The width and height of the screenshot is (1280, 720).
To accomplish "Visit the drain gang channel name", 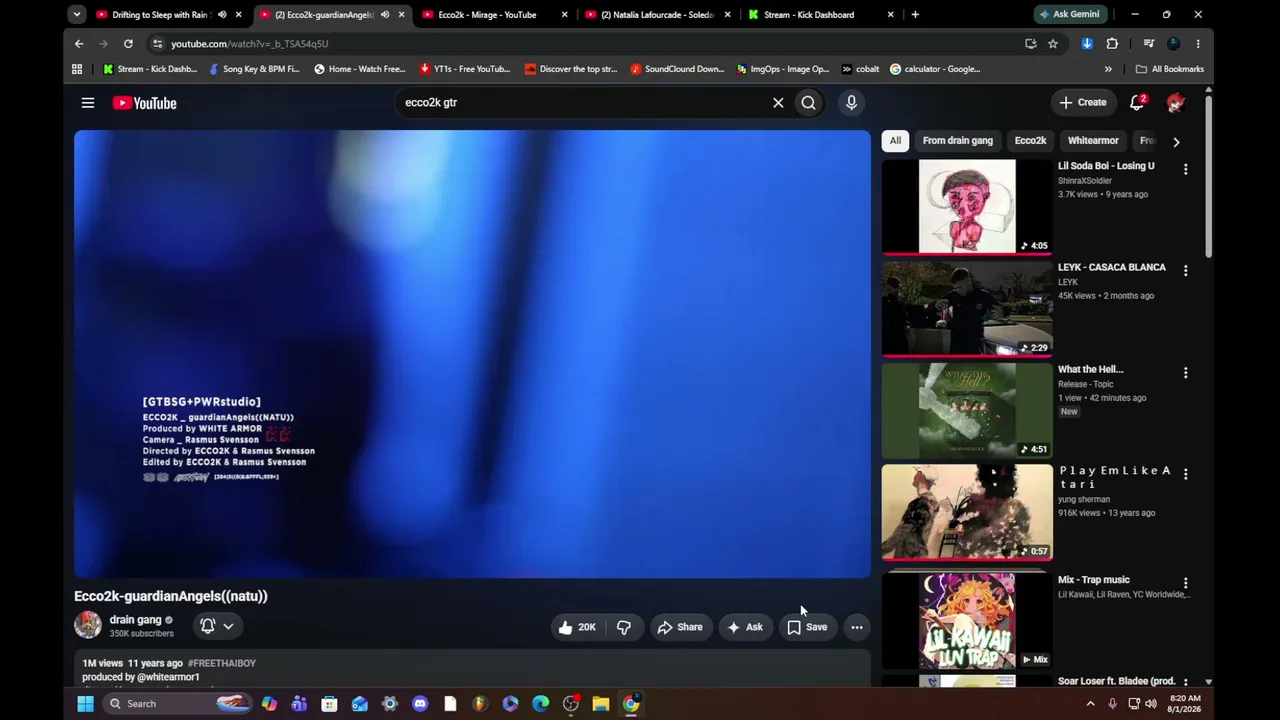I will pos(135,620).
